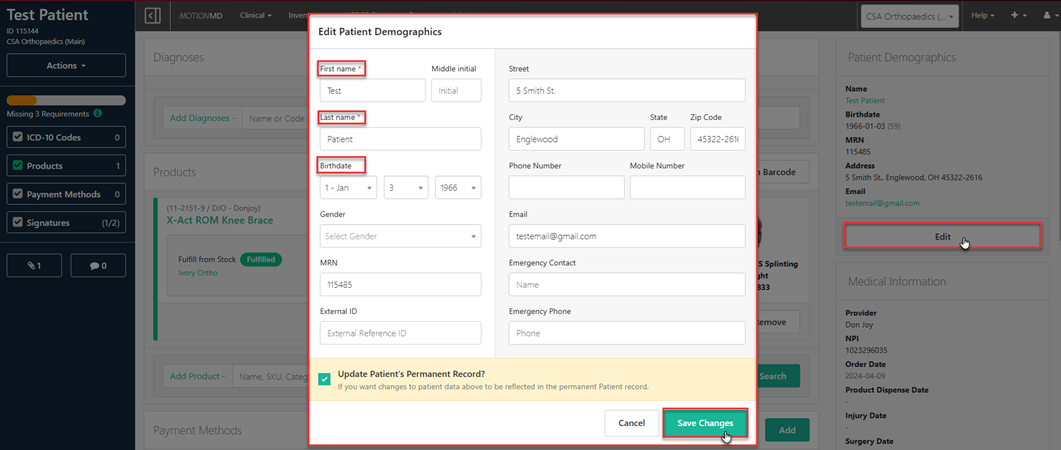
Task: Toggle Update Patient's Permanent Record checkbox
Action: pyautogui.click(x=325, y=378)
